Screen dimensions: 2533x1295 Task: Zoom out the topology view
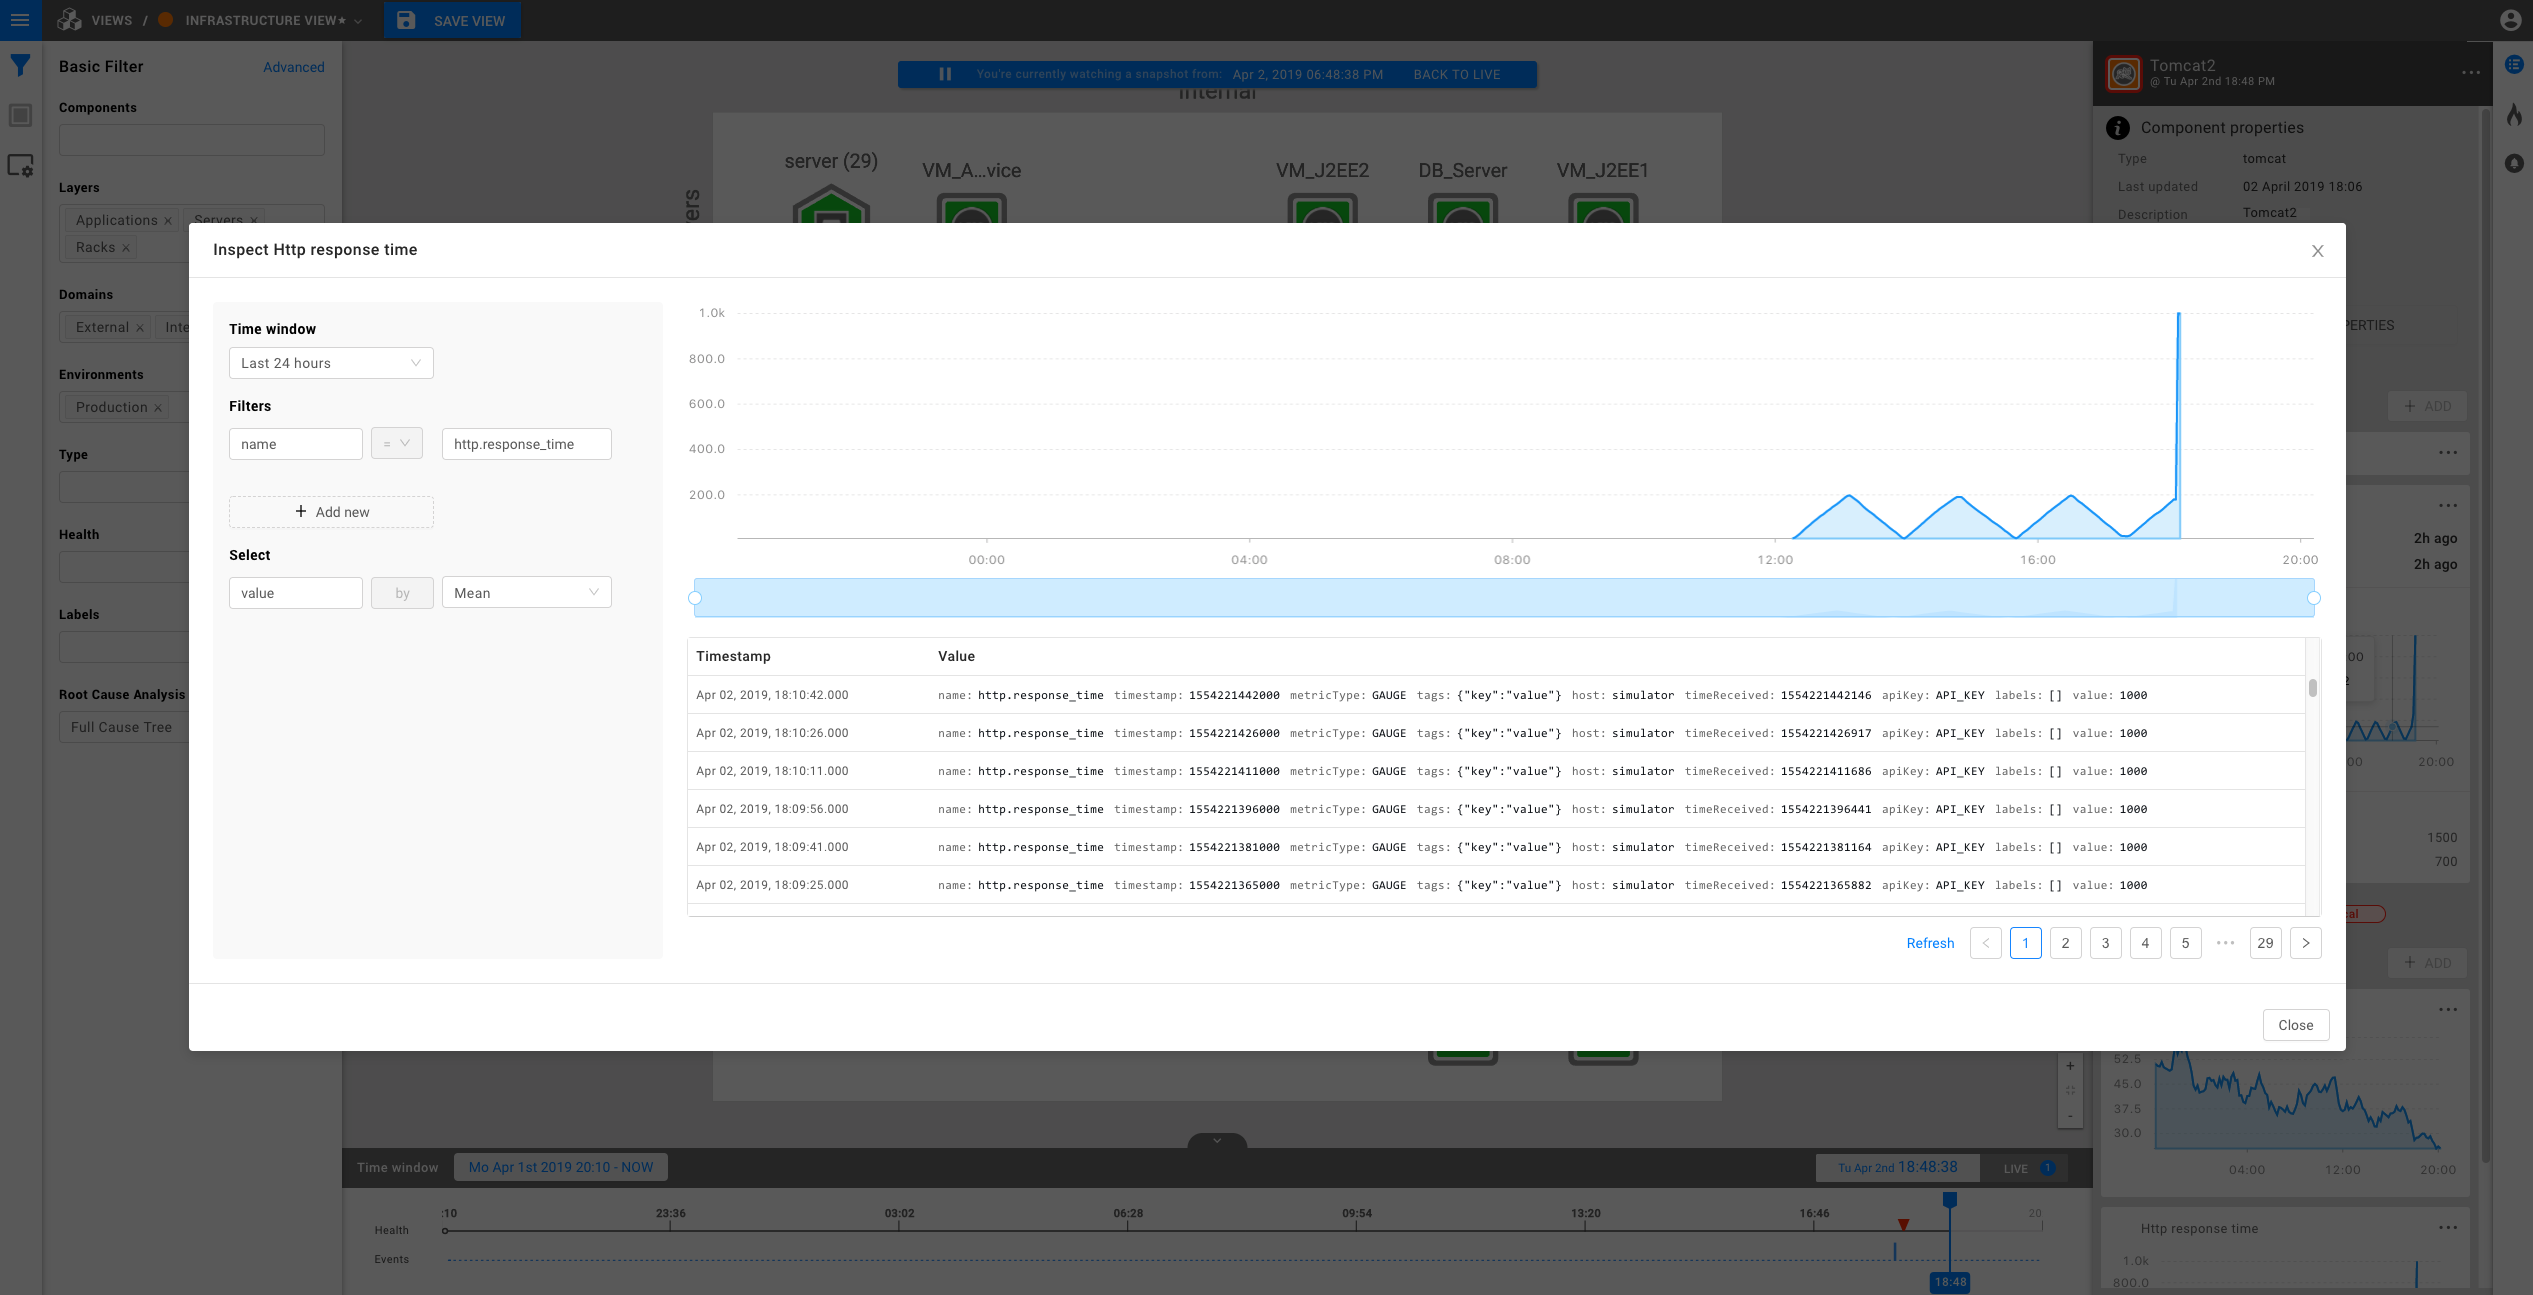tap(2070, 1116)
